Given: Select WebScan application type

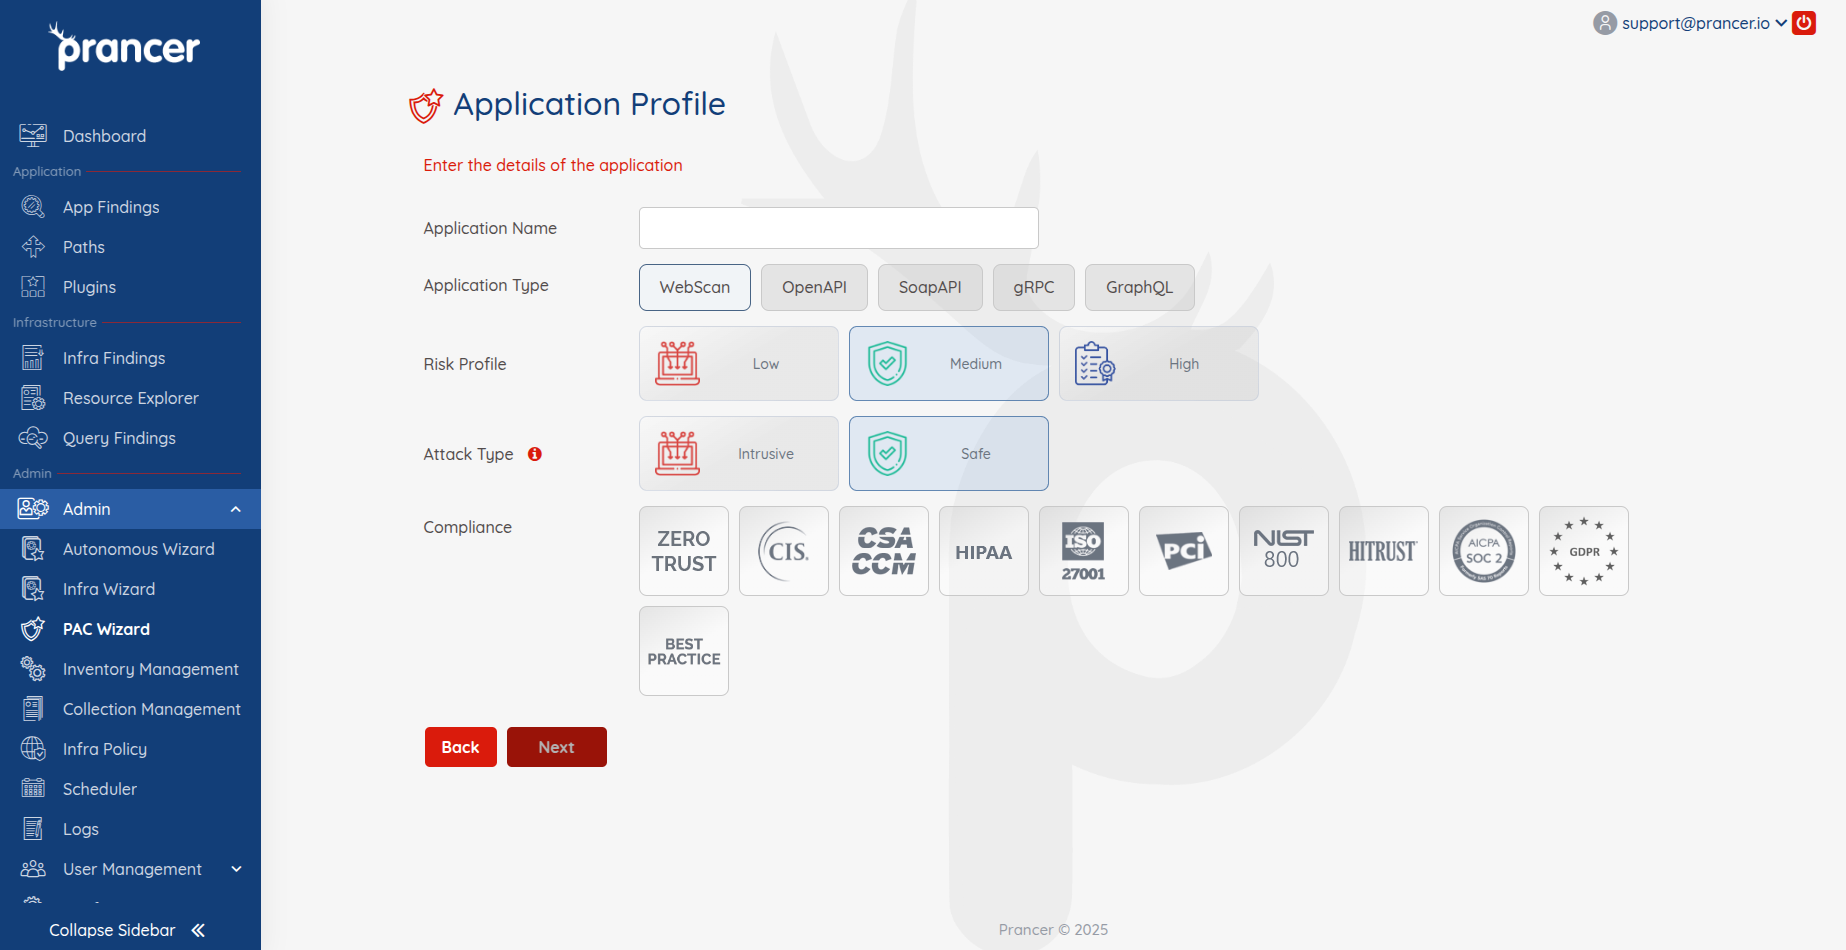Looking at the screenshot, I should click(695, 287).
